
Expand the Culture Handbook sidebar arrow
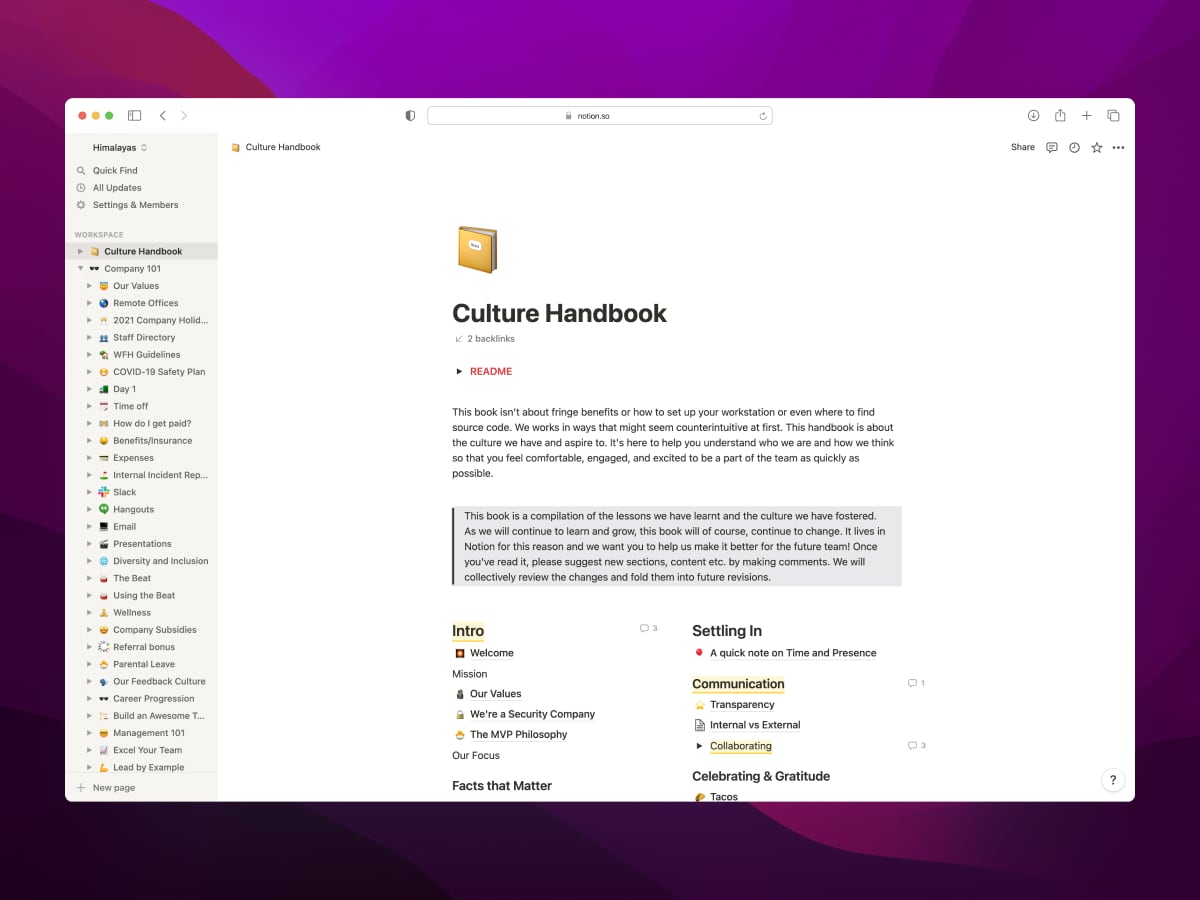click(80, 252)
